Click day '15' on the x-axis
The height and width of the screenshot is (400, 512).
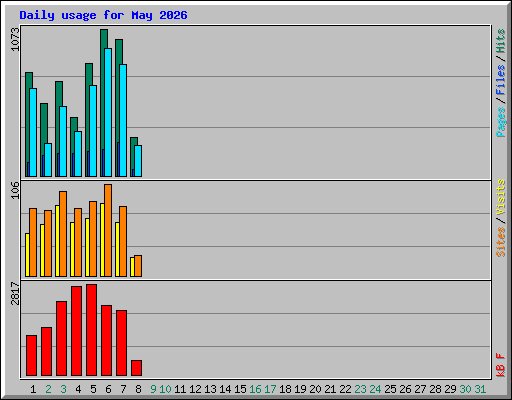click(240, 389)
